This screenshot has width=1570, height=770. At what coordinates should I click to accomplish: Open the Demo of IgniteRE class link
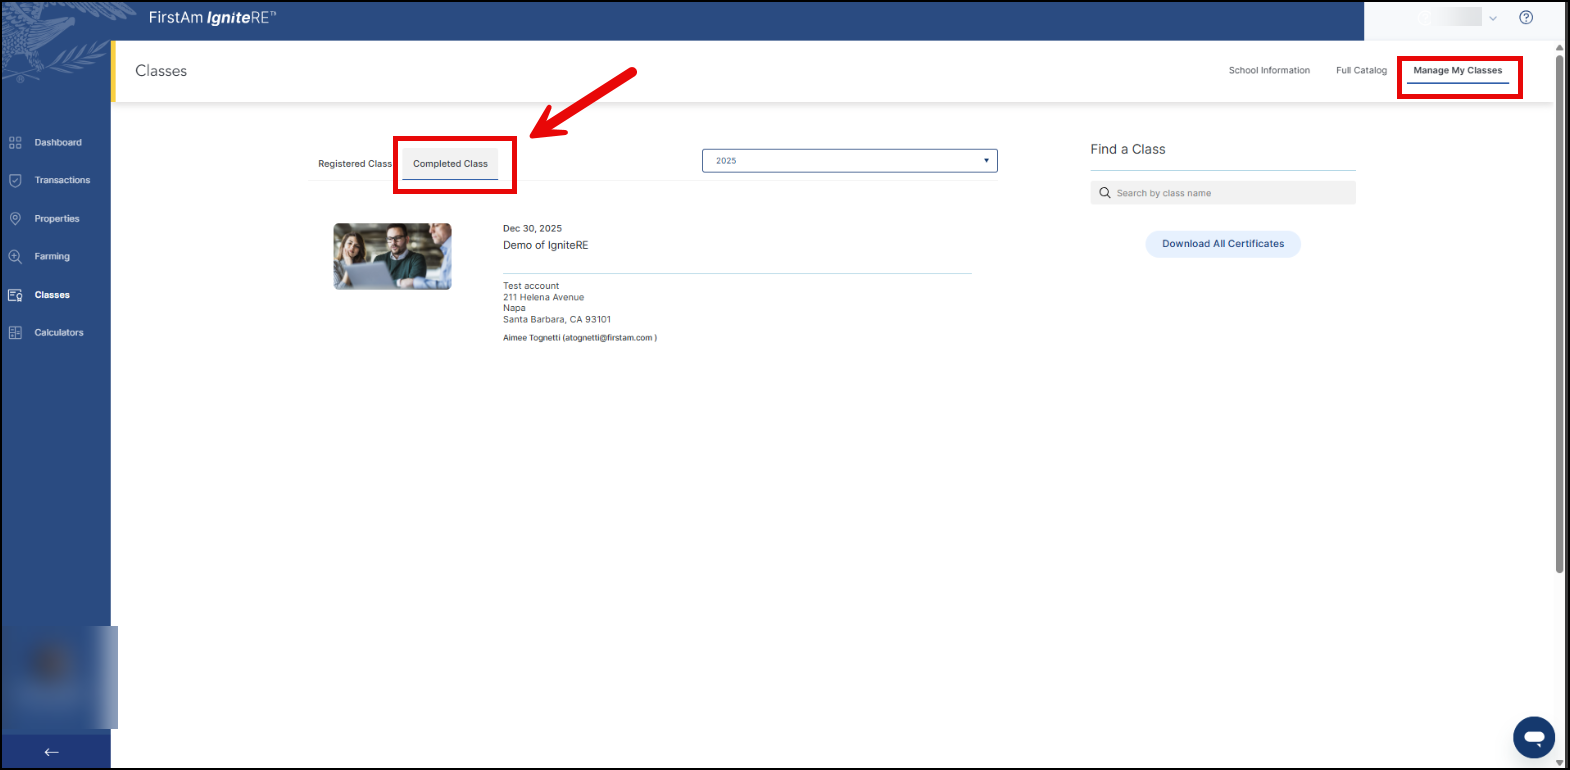[x=545, y=245]
